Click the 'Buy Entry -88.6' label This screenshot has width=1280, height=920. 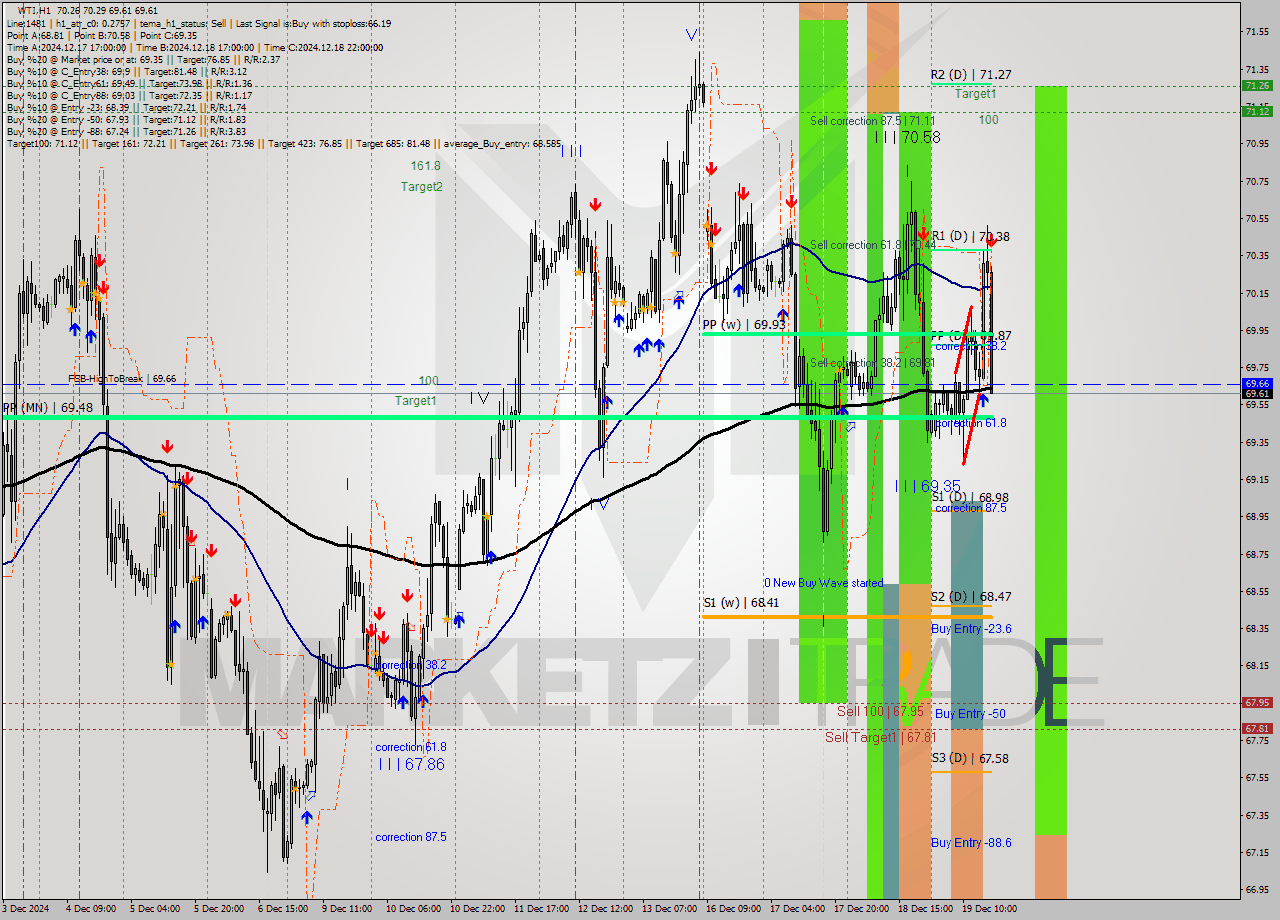click(971, 843)
